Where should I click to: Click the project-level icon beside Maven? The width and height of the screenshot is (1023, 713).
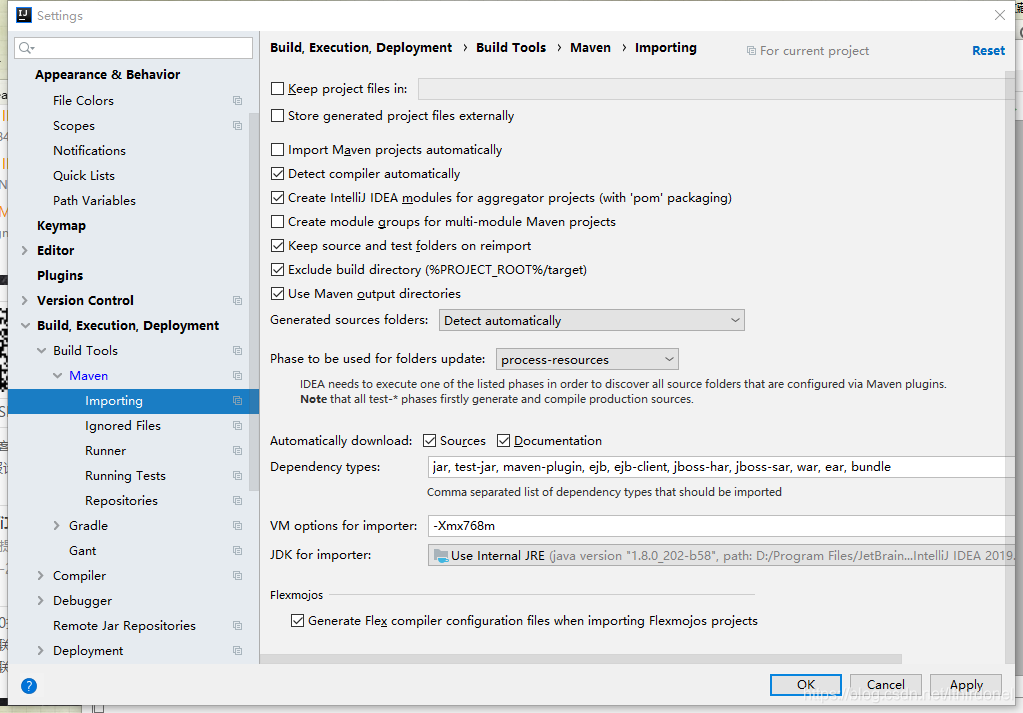[237, 376]
